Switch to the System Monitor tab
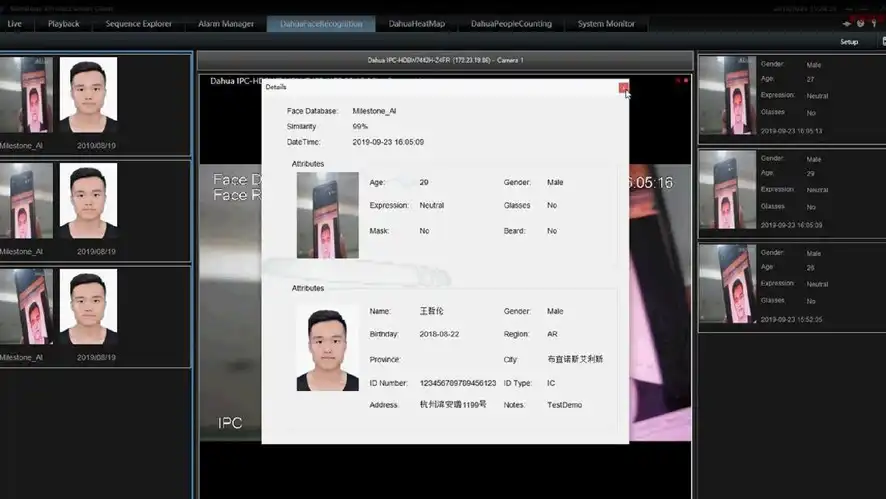Screen dimensions: 886x499 pos(606,23)
